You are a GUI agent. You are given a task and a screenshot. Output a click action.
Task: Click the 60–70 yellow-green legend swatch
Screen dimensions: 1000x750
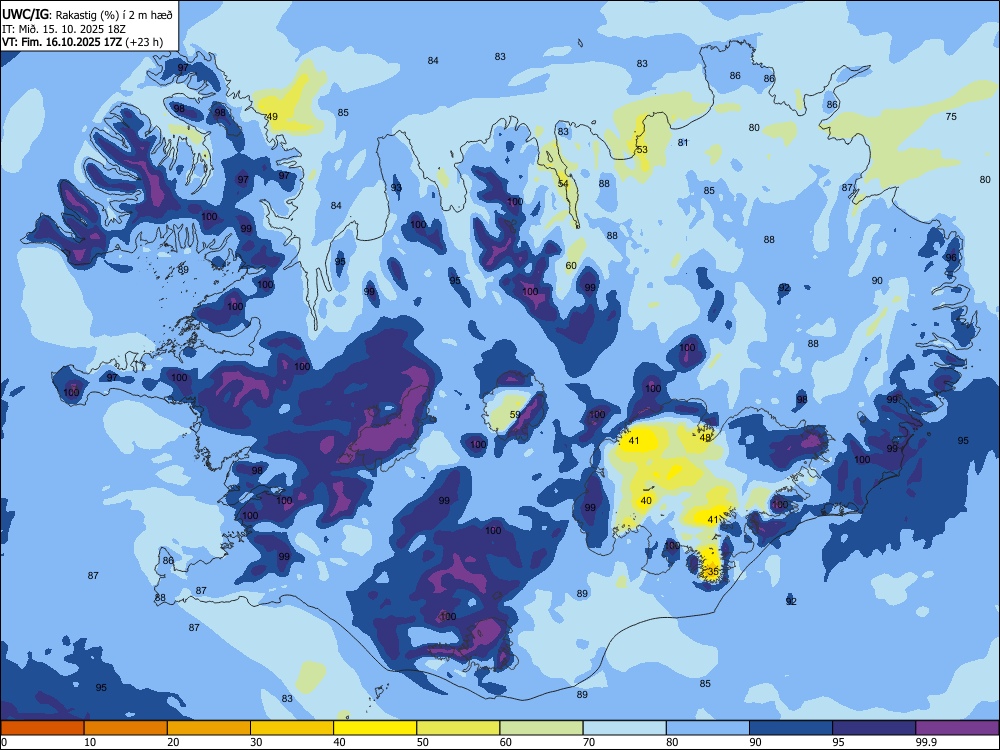pos(541,728)
